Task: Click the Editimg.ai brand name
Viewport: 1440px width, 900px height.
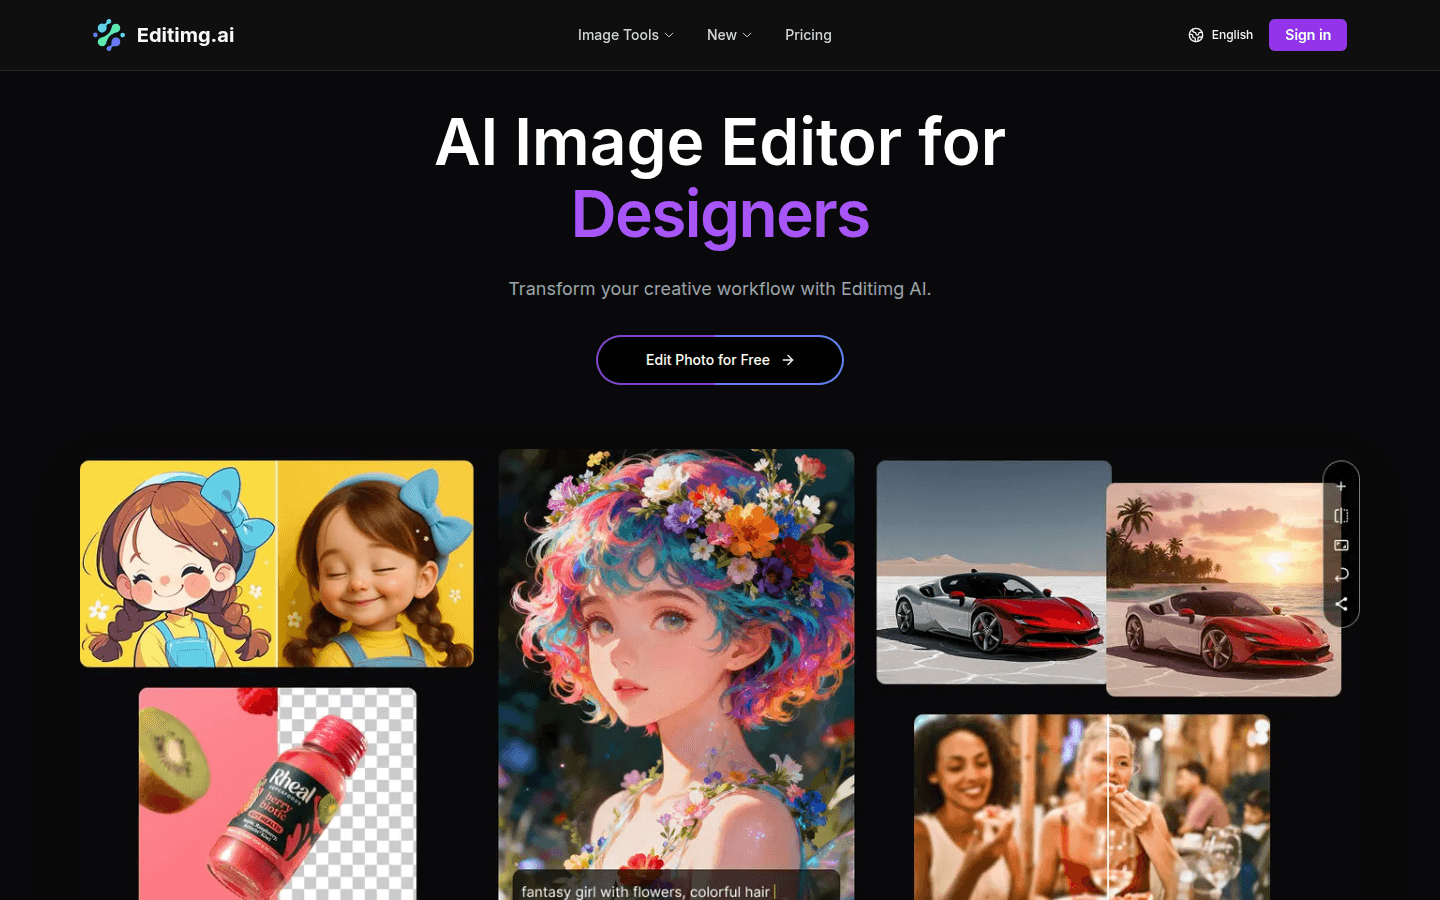Action: click(x=185, y=35)
